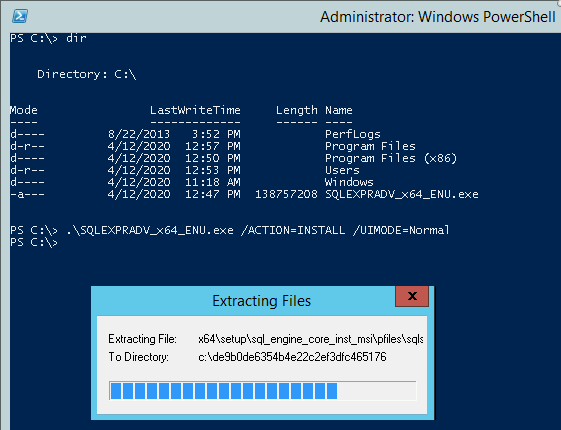This screenshot has width=561, height=430.
Task: Click the /ACTION=INSTALL argument
Action: point(293,230)
